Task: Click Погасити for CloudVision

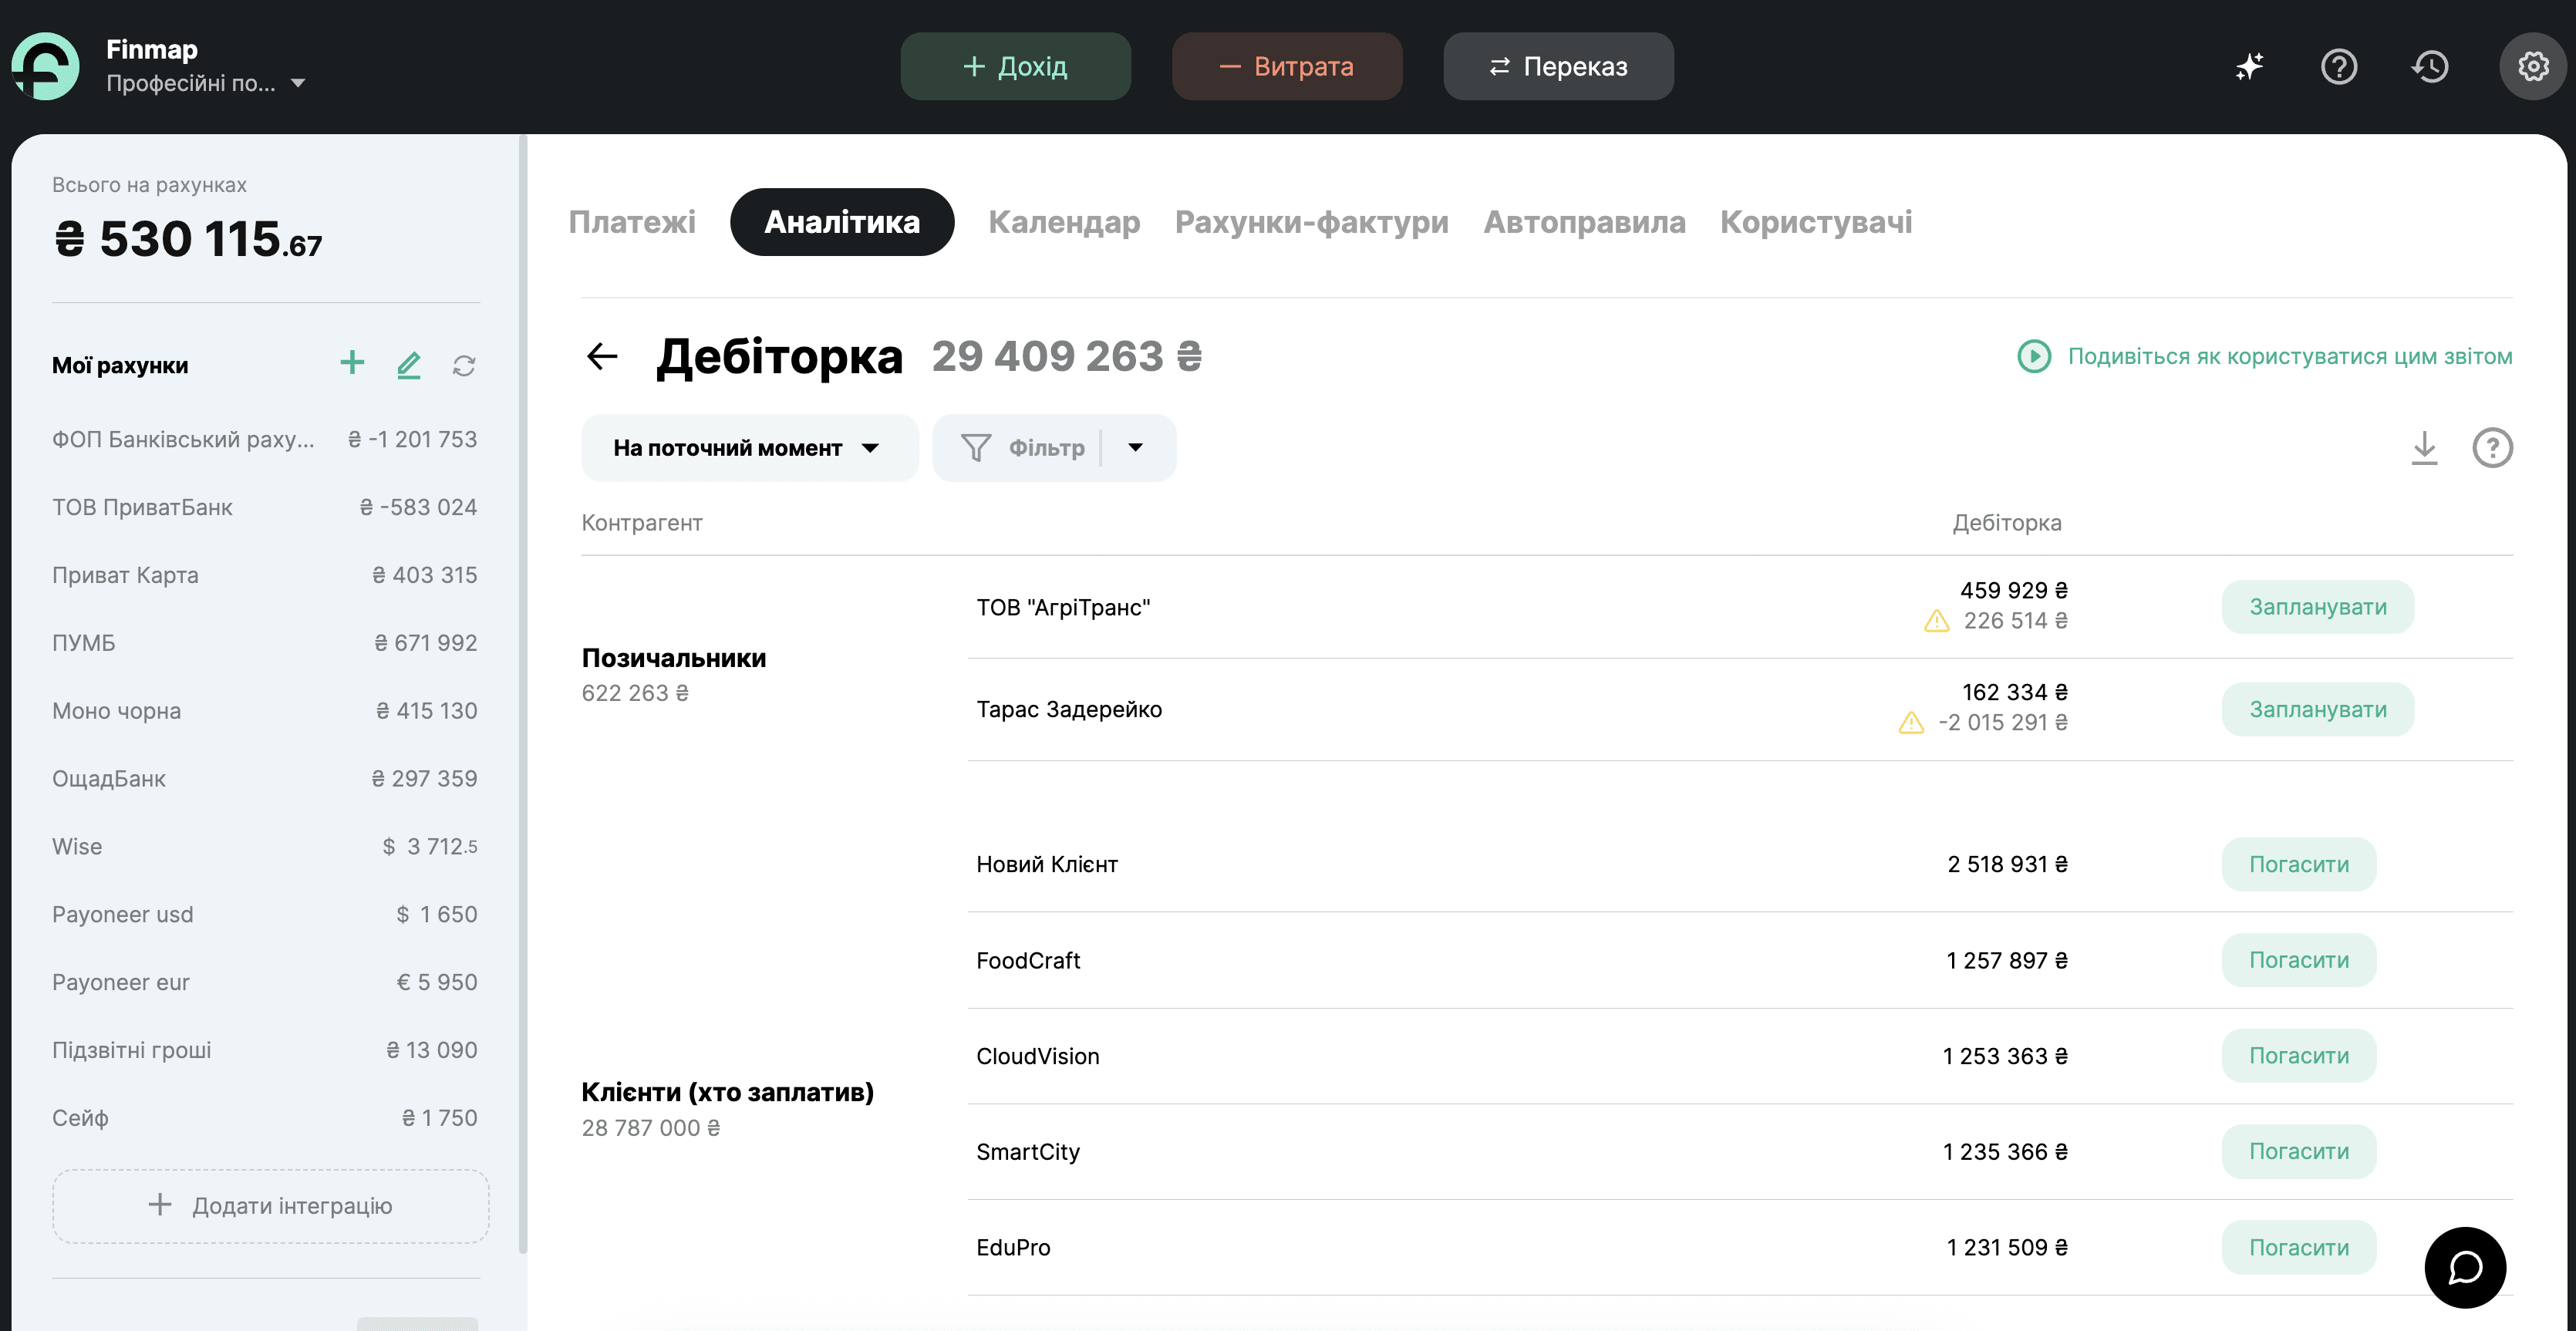Action: (x=2299, y=1056)
